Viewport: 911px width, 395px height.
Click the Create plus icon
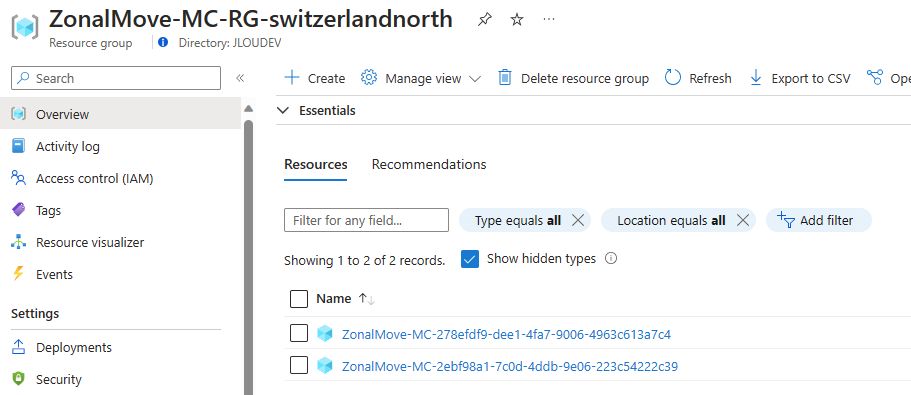(292, 78)
